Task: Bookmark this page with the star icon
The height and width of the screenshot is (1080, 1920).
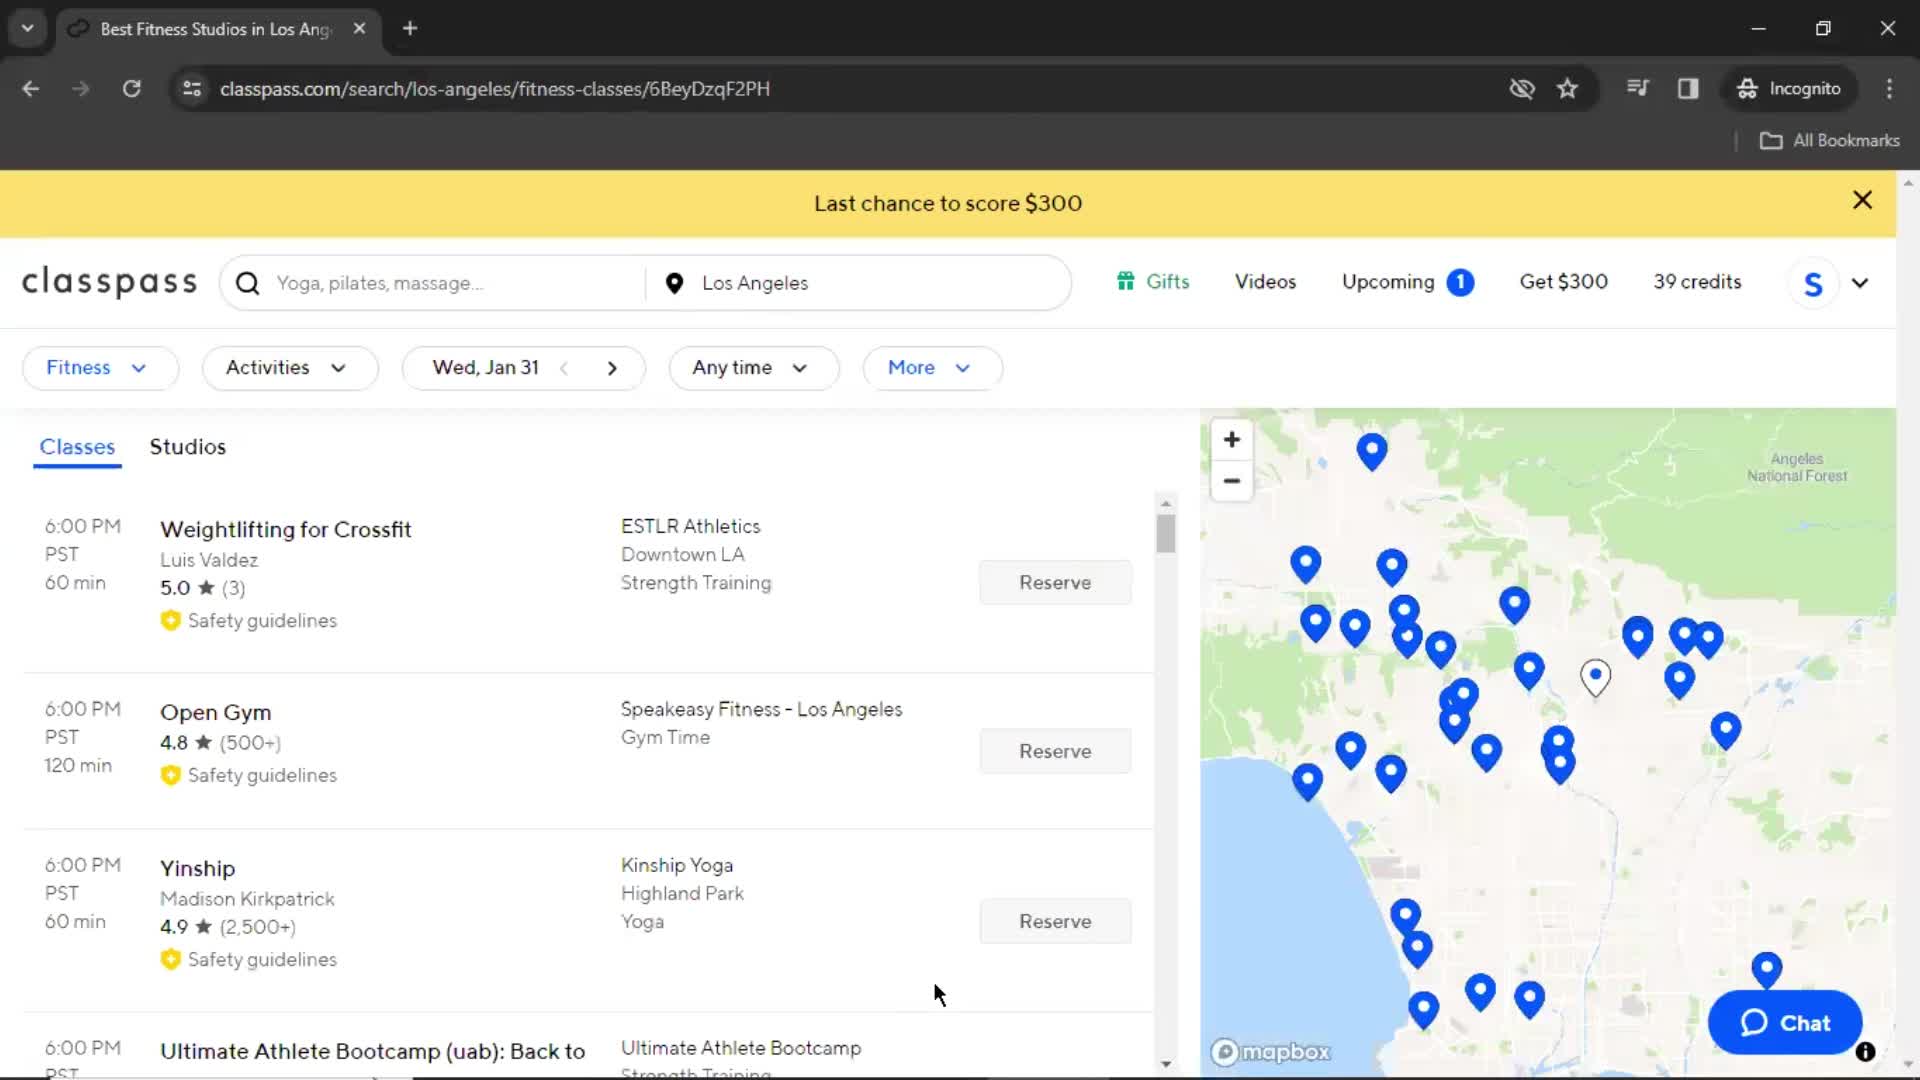Action: 1567,89
